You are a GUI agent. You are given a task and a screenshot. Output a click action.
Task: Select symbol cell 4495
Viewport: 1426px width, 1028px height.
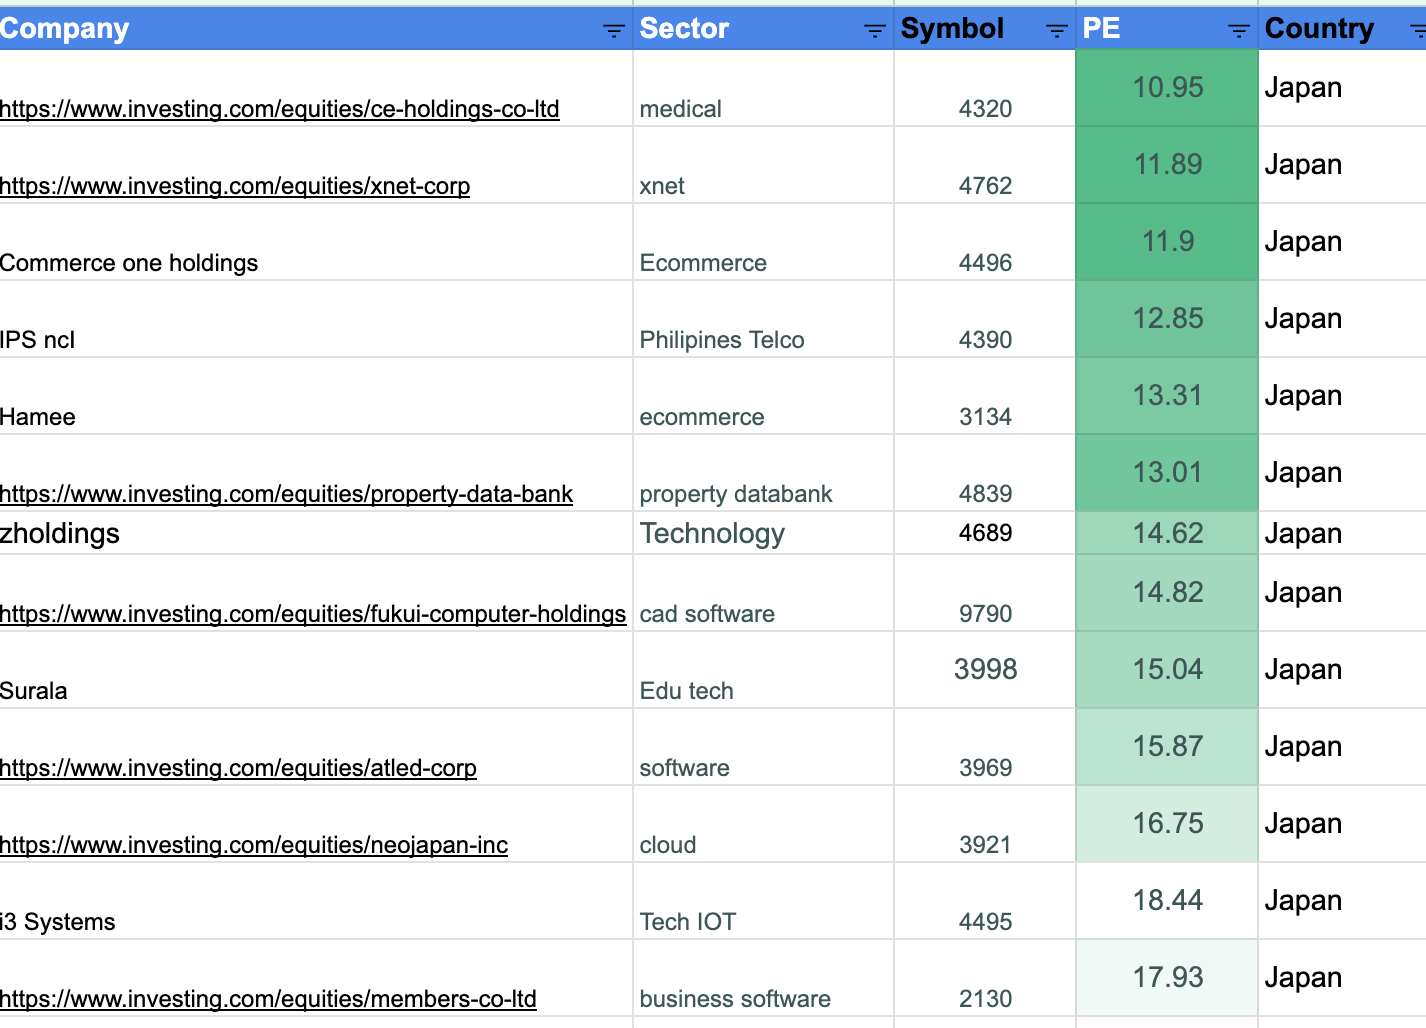pos(985,901)
